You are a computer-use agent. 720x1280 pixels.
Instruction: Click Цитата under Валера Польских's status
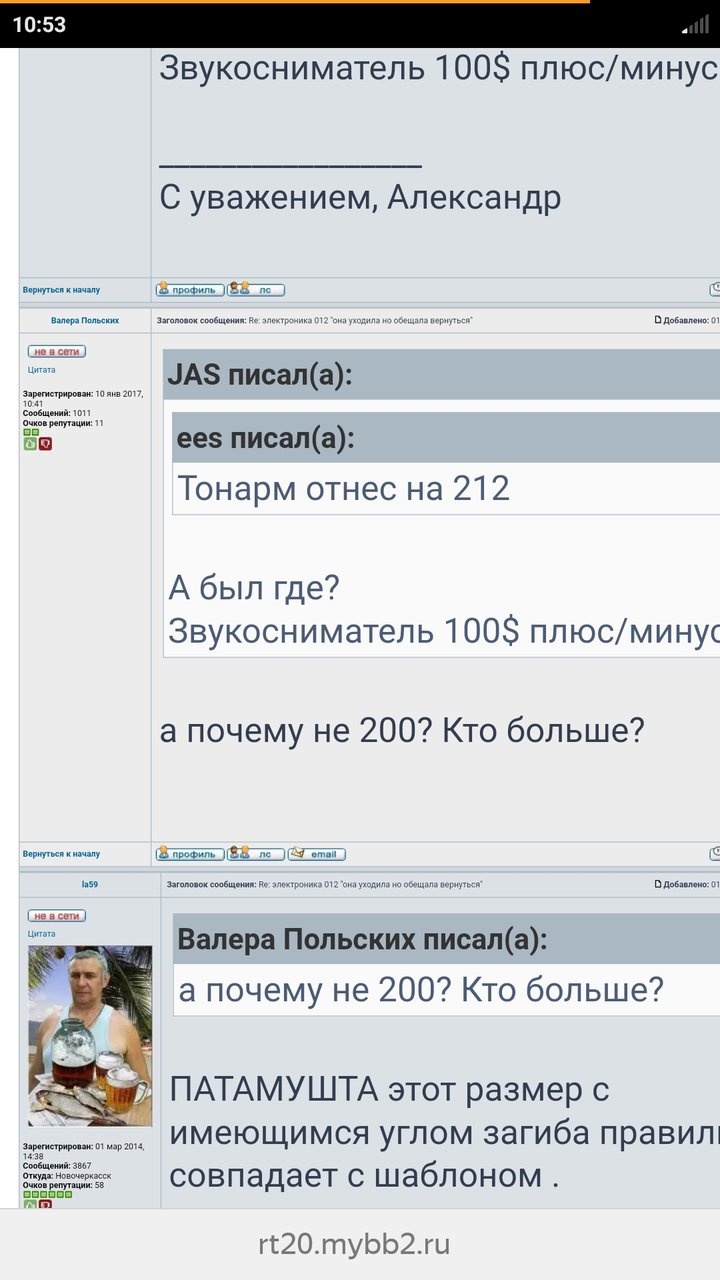point(42,370)
